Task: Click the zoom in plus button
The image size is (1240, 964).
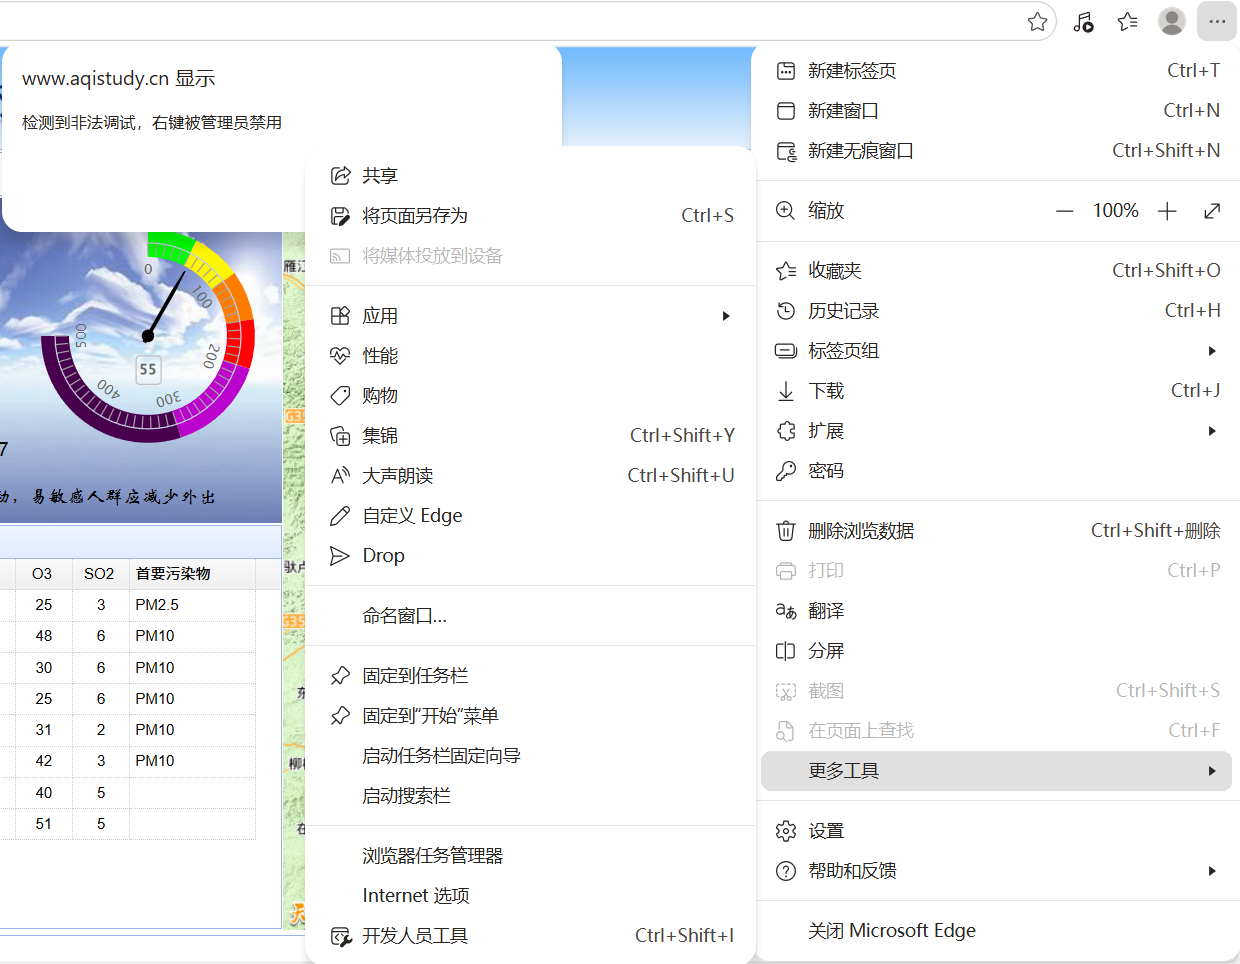Action: pyautogui.click(x=1167, y=211)
